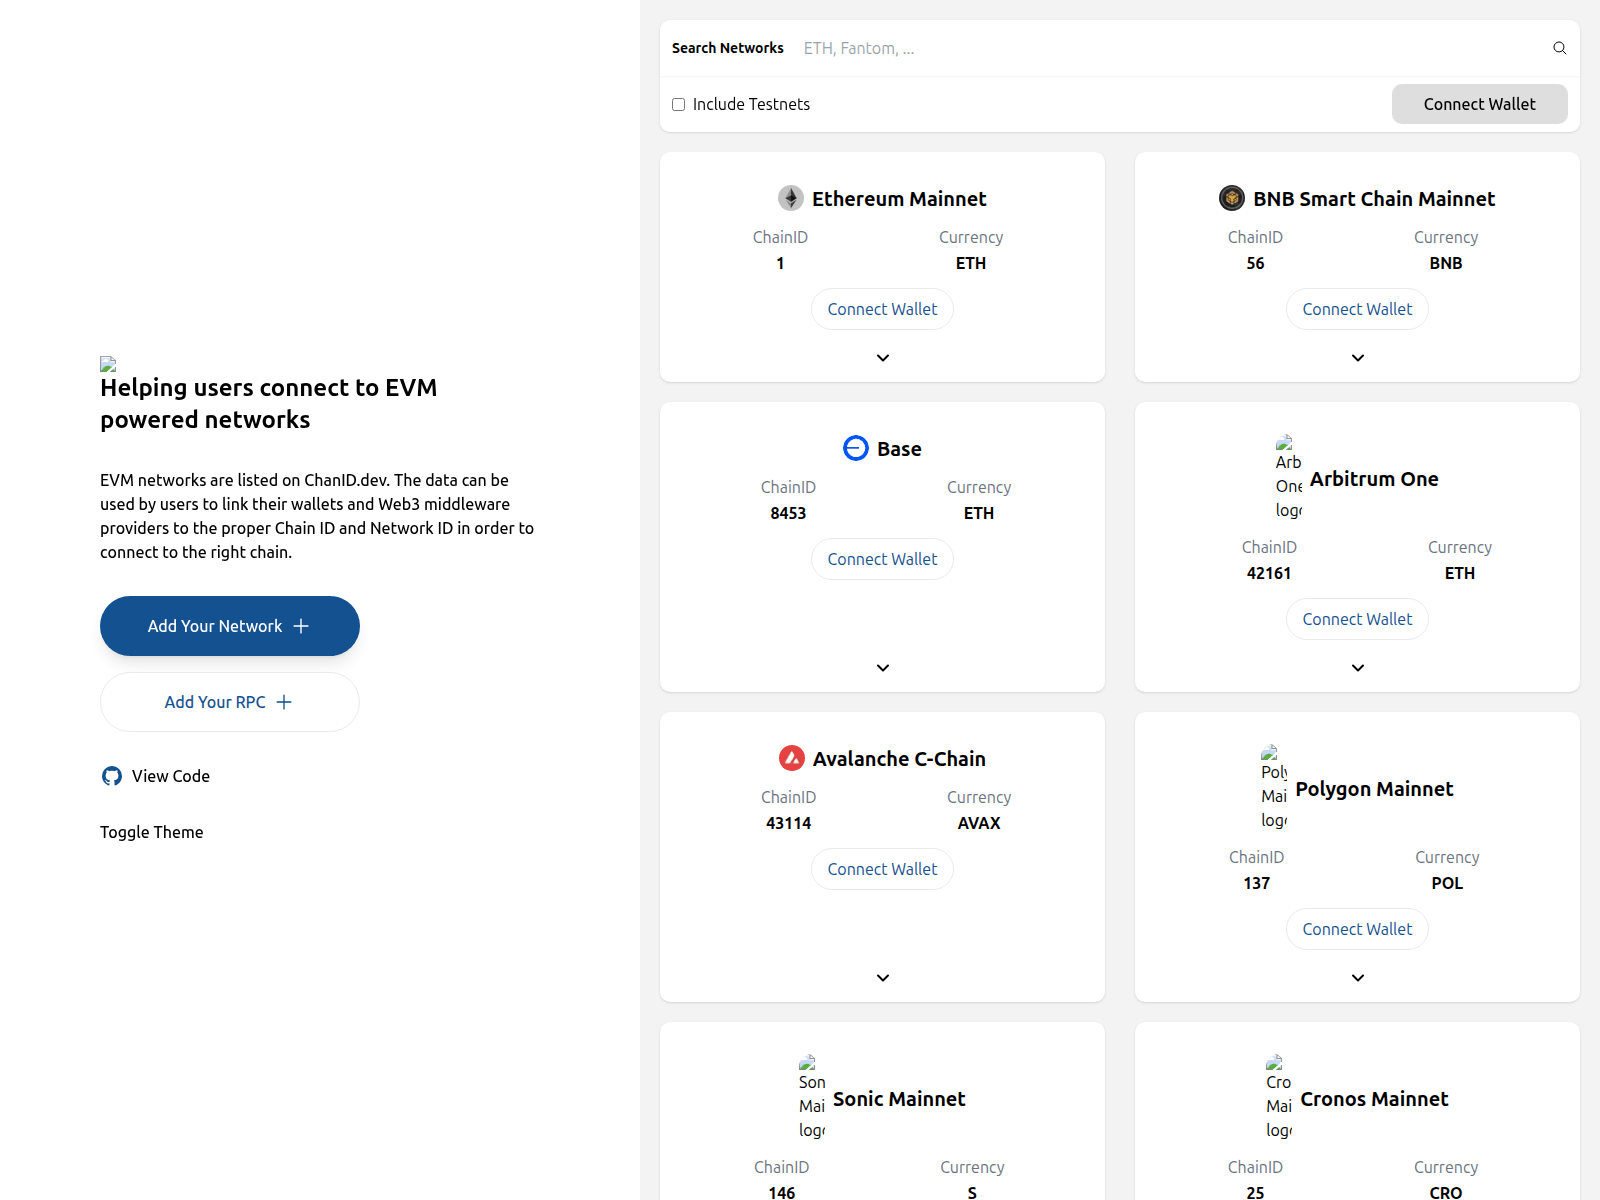Connect wallet to Arbitrum One
Image resolution: width=1600 pixels, height=1200 pixels.
(x=1358, y=619)
